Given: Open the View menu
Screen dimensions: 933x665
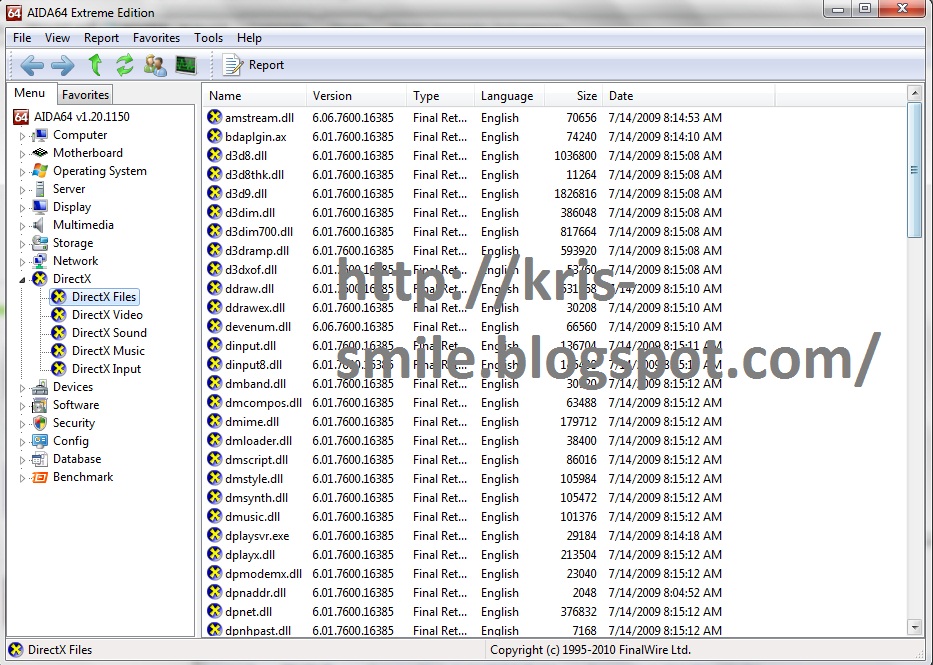Looking at the screenshot, I should (57, 37).
